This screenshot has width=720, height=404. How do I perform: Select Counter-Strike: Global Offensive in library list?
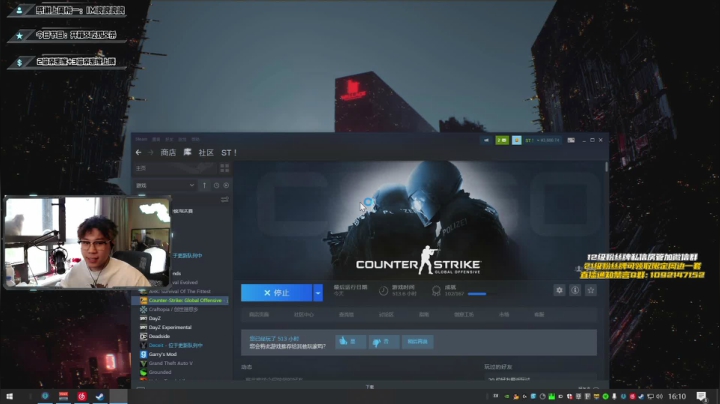click(x=180, y=300)
